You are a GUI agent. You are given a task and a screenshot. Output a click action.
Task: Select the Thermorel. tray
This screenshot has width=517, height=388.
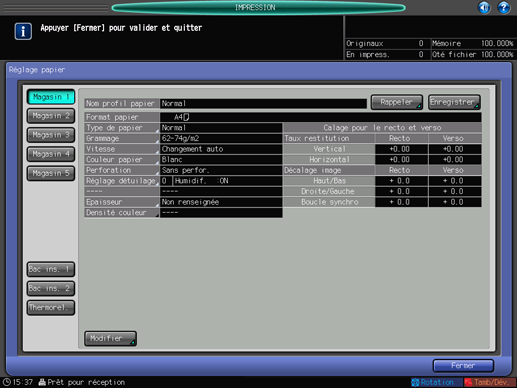pos(51,307)
